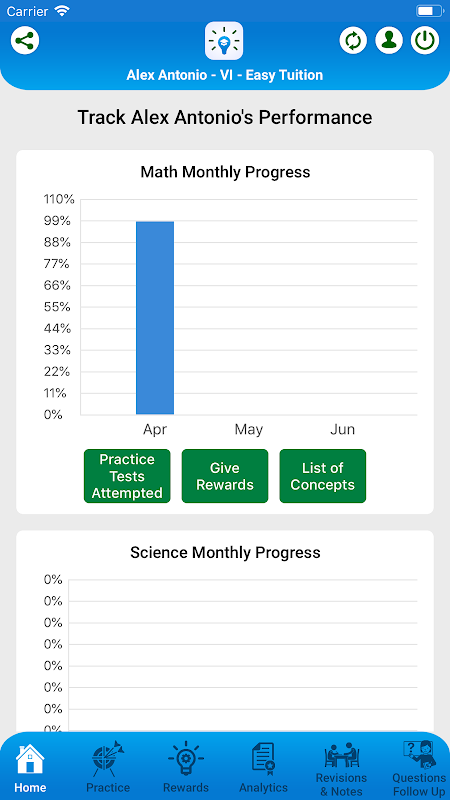Tap the blue April bar in chart
The height and width of the screenshot is (800, 450).
[155, 318]
